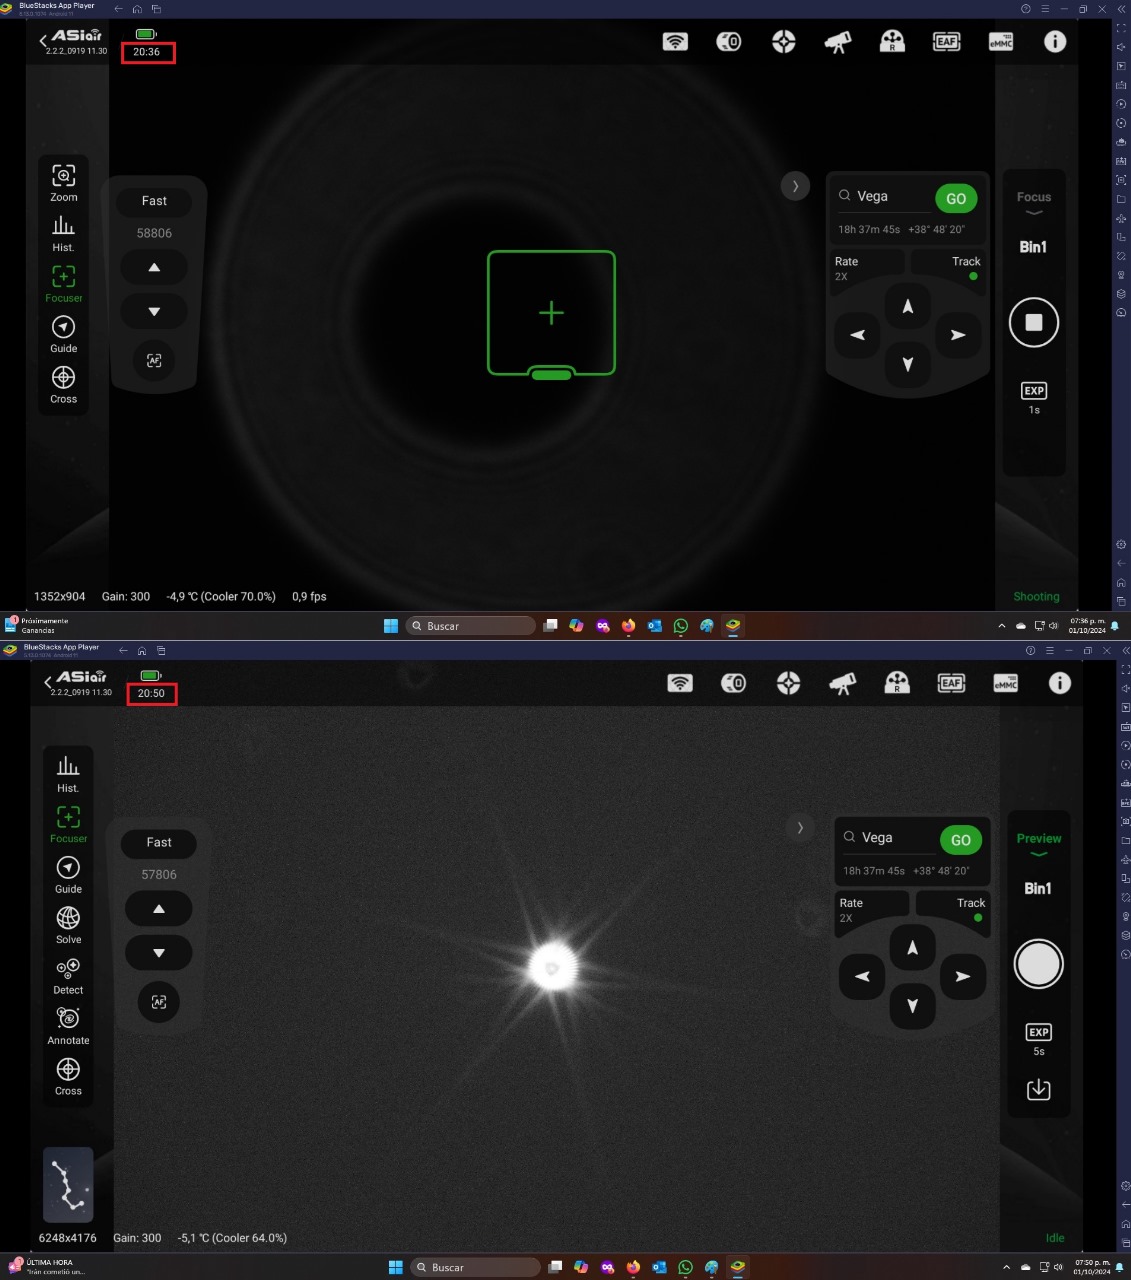
Task: Slew mount right in the Focus mode screen
Action: [x=958, y=335]
